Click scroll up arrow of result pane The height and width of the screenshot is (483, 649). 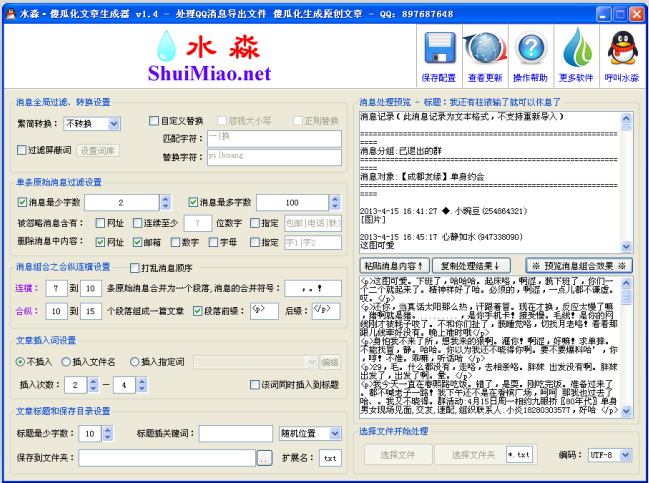626,283
